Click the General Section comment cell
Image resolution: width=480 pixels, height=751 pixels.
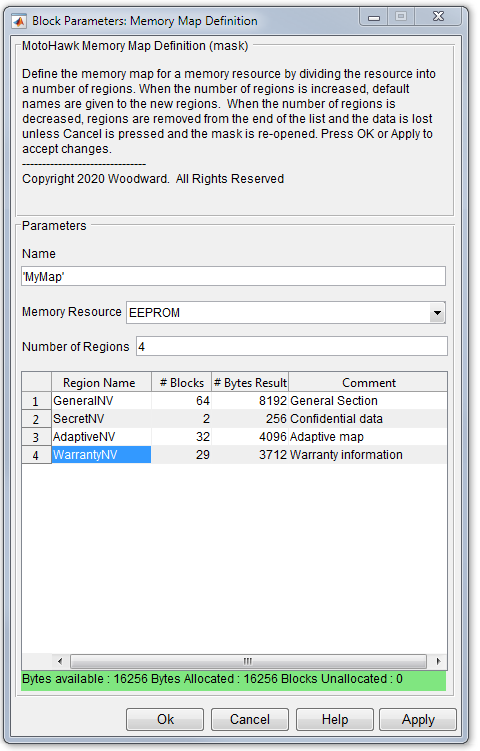point(368,401)
